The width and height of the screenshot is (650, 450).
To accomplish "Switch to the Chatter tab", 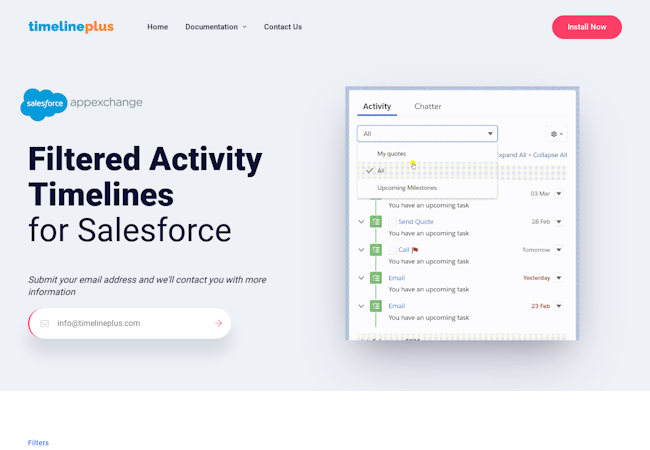I will point(427,106).
